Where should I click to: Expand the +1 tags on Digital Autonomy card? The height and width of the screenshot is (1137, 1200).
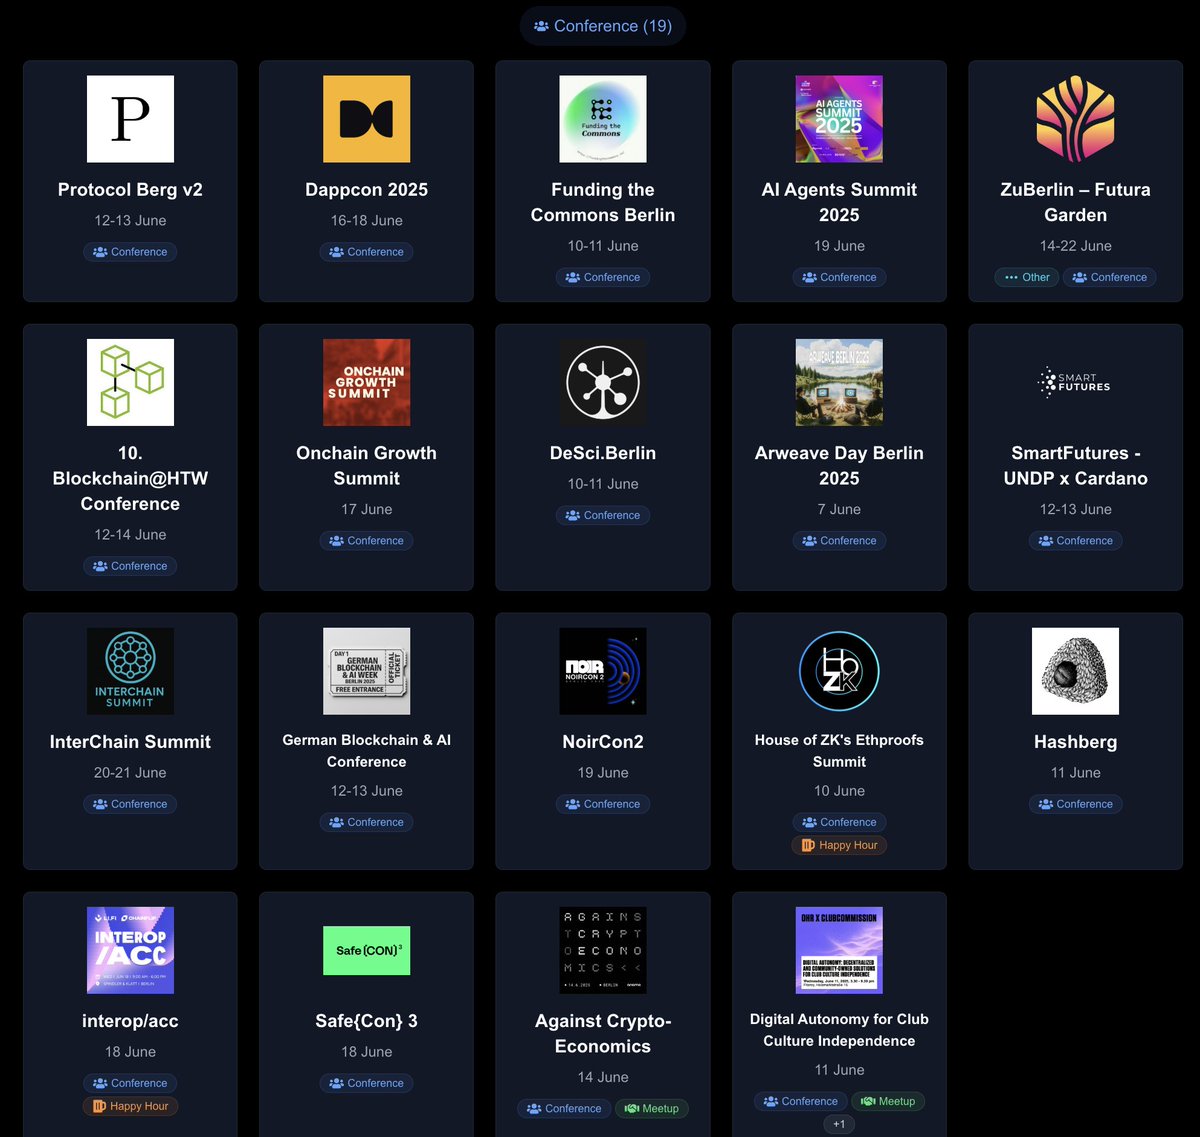(x=839, y=1125)
